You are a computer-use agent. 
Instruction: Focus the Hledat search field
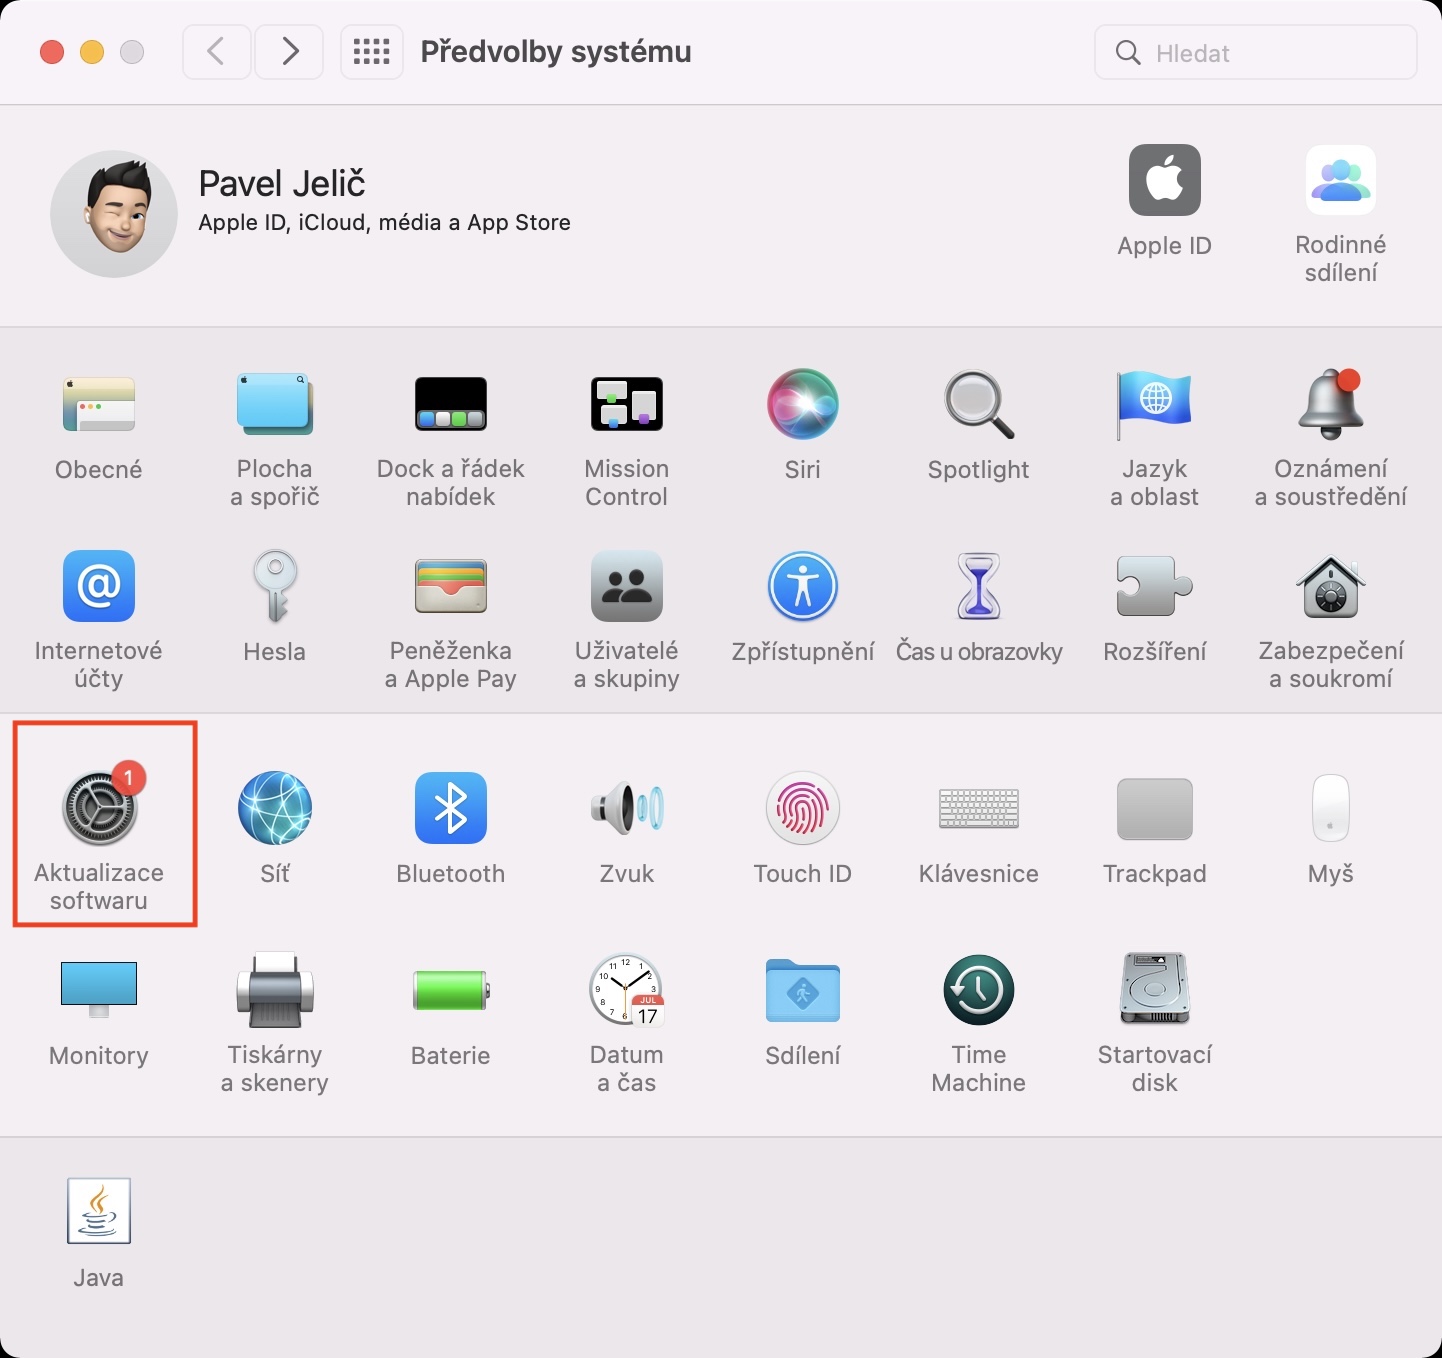click(x=1256, y=52)
